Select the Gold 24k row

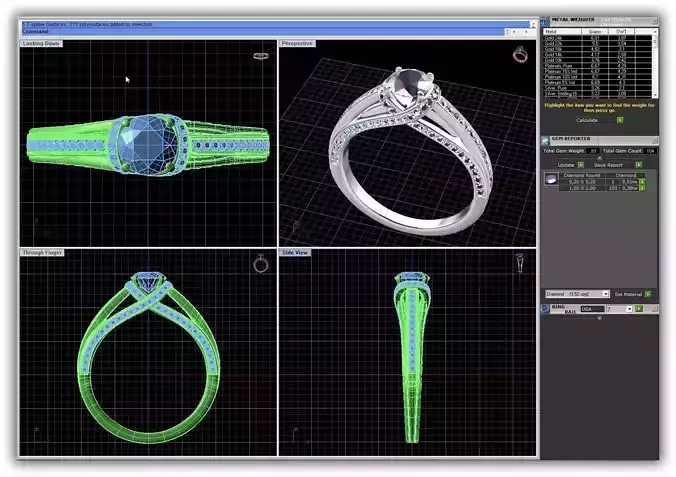tap(598, 38)
